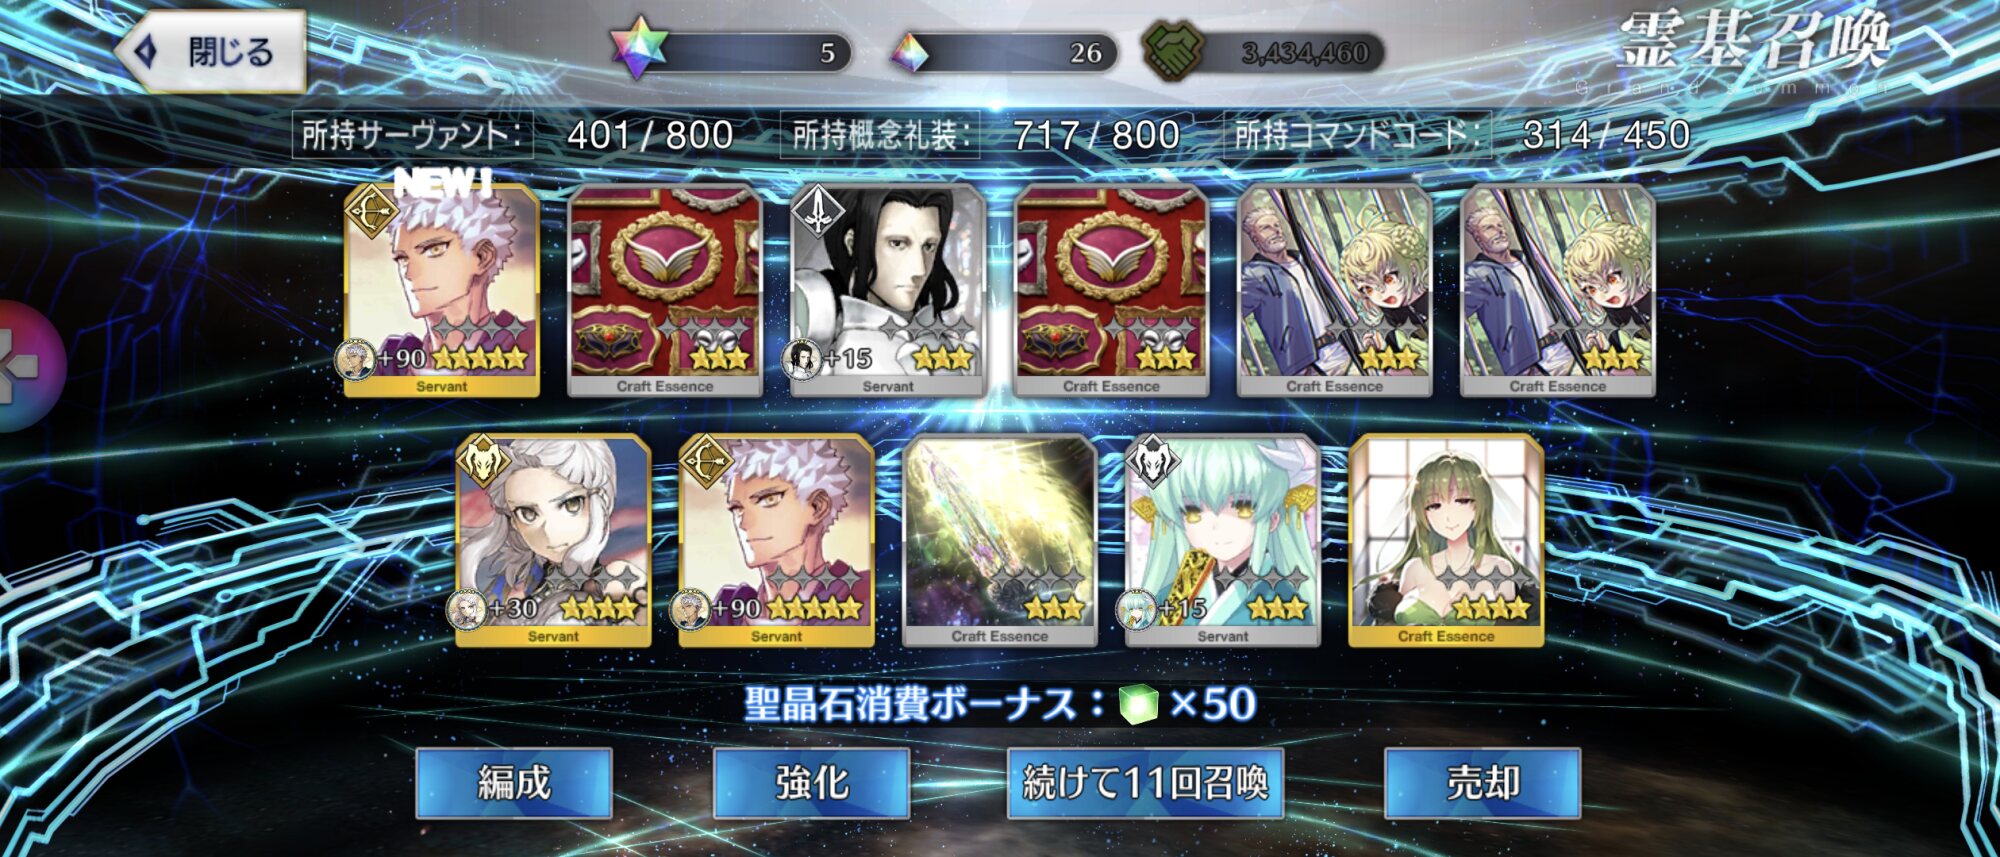Select the NEW 5-star Archer servant card
Image resolution: width=2000 pixels, height=857 pixels.
tap(442, 290)
